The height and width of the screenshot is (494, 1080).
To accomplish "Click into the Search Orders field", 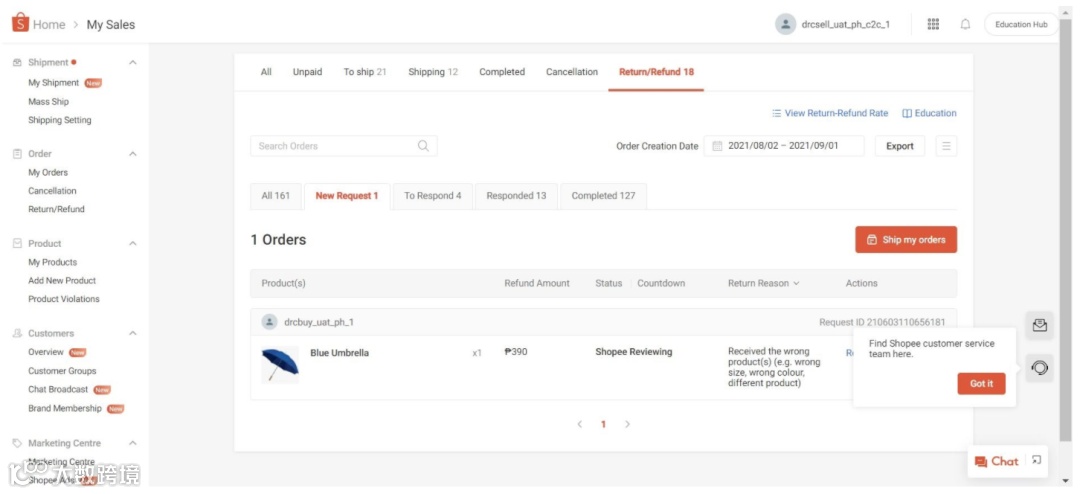I will 344,146.
